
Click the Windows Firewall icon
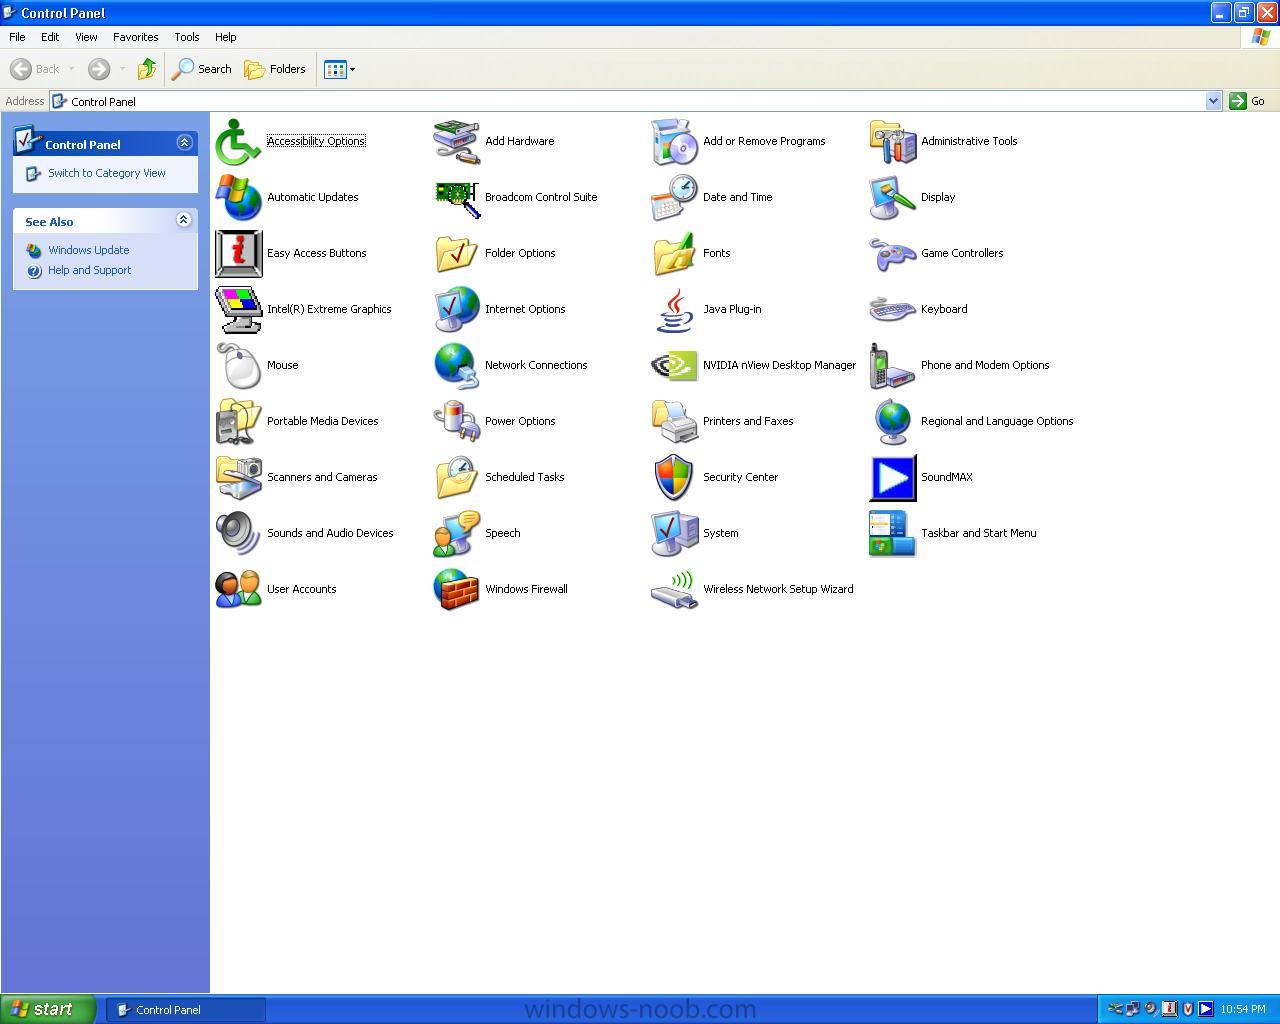pos(456,589)
